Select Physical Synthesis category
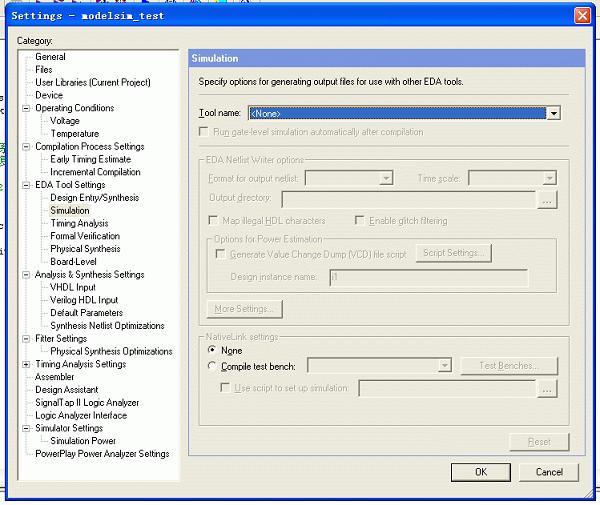The width and height of the screenshot is (600, 505). point(85,249)
